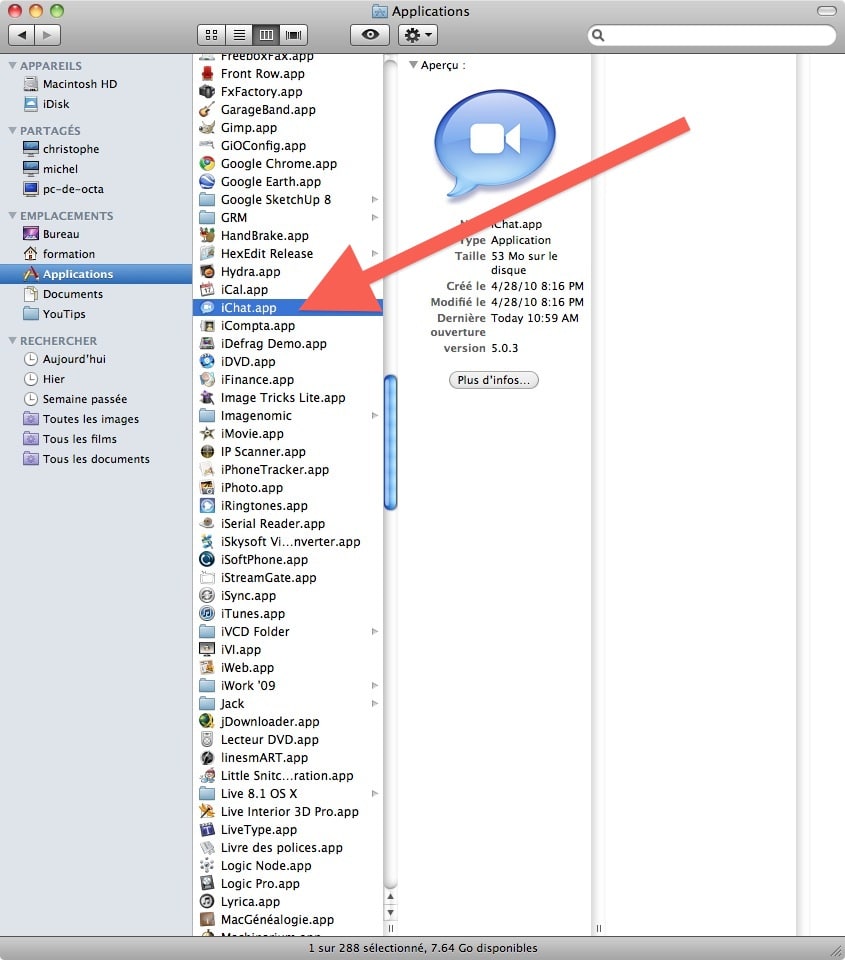
Task: Open the shared computer michel
Action: click(x=60, y=169)
